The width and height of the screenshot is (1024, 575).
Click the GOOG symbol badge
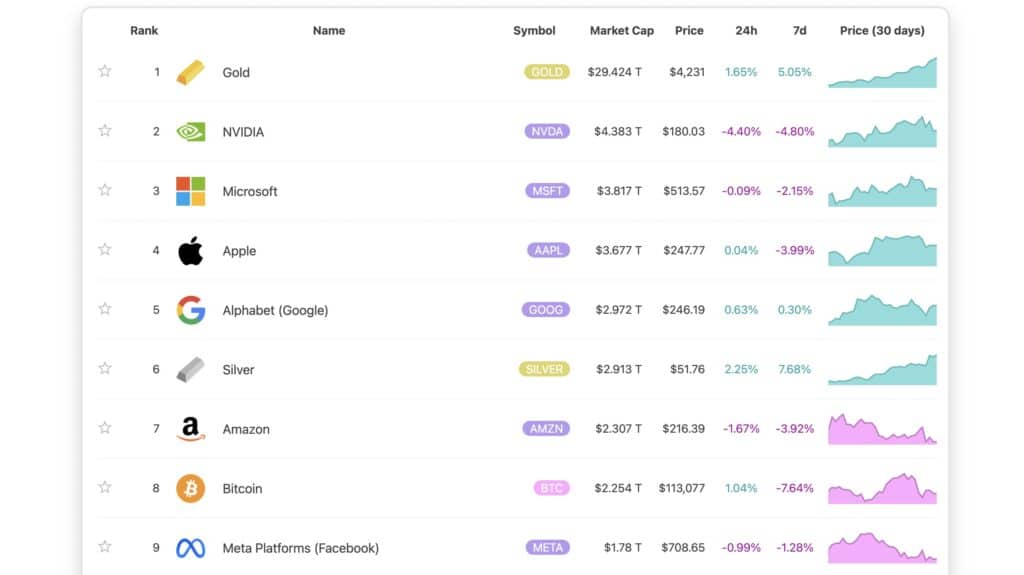tap(545, 310)
